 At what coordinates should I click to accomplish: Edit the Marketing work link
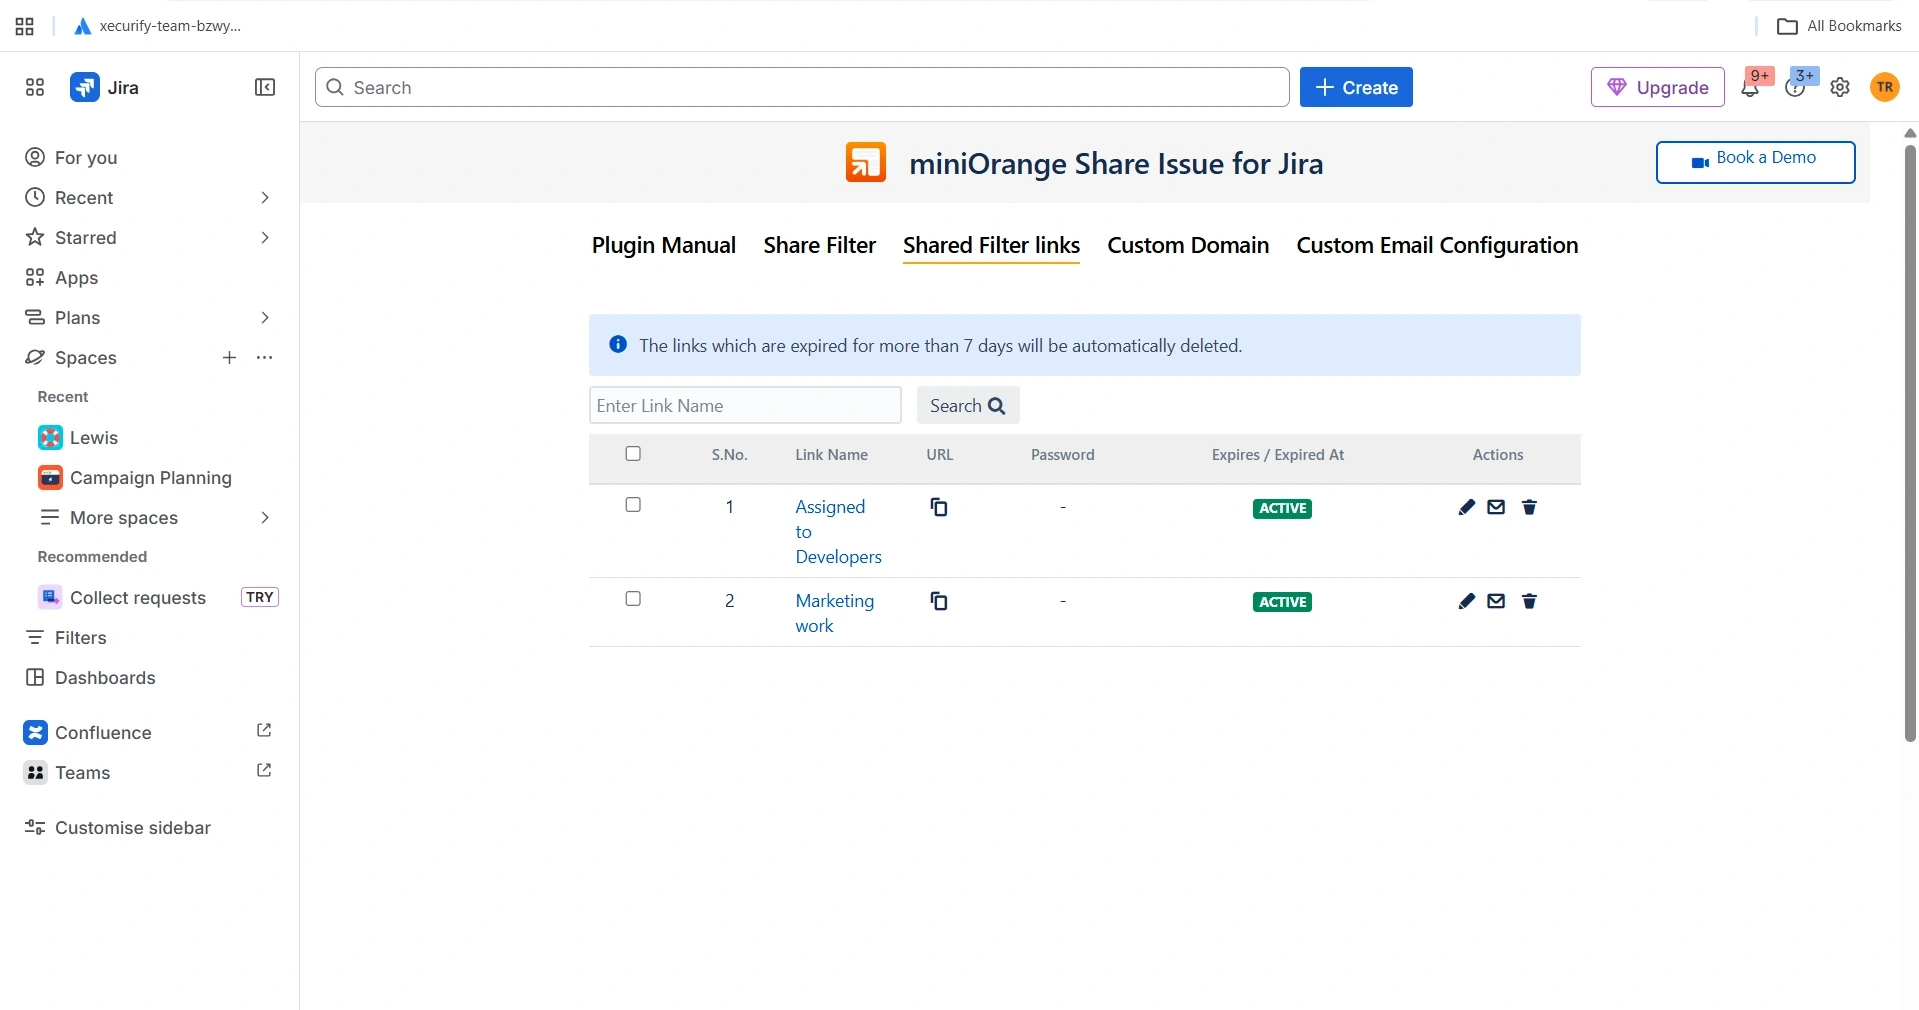point(1466,601)
